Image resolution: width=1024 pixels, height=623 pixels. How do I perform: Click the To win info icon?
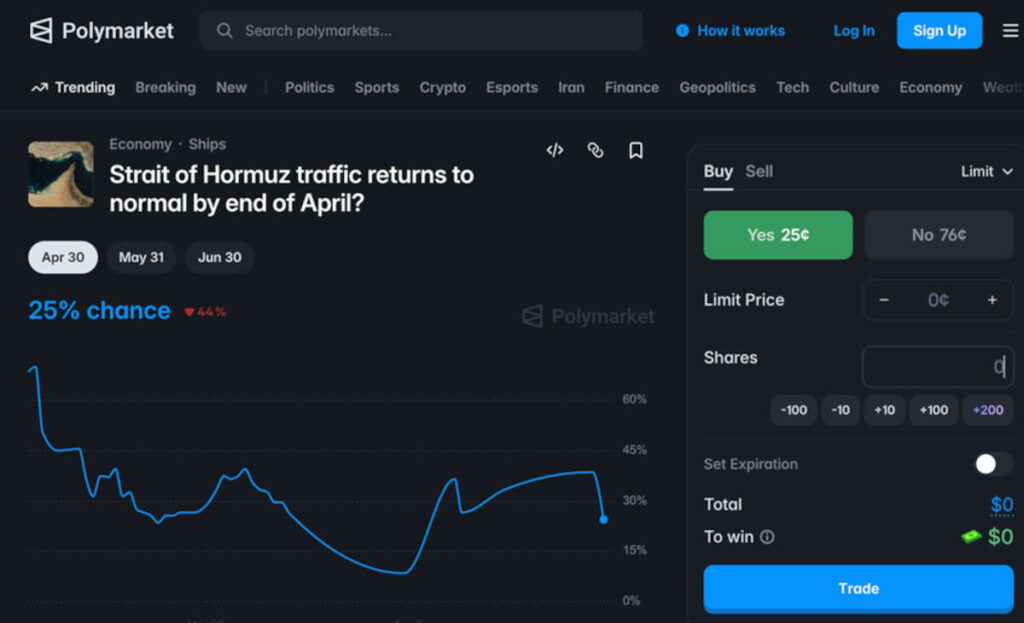[767, 537]
